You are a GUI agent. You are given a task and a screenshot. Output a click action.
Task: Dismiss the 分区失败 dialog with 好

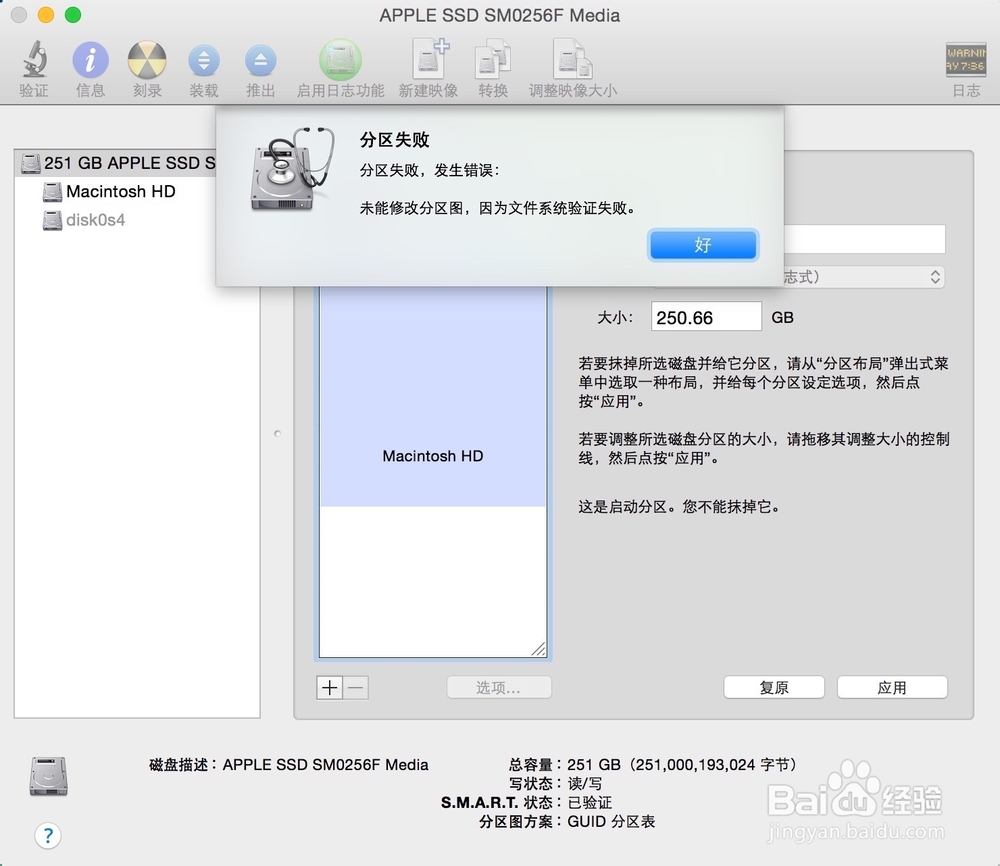tap(703, 244)
